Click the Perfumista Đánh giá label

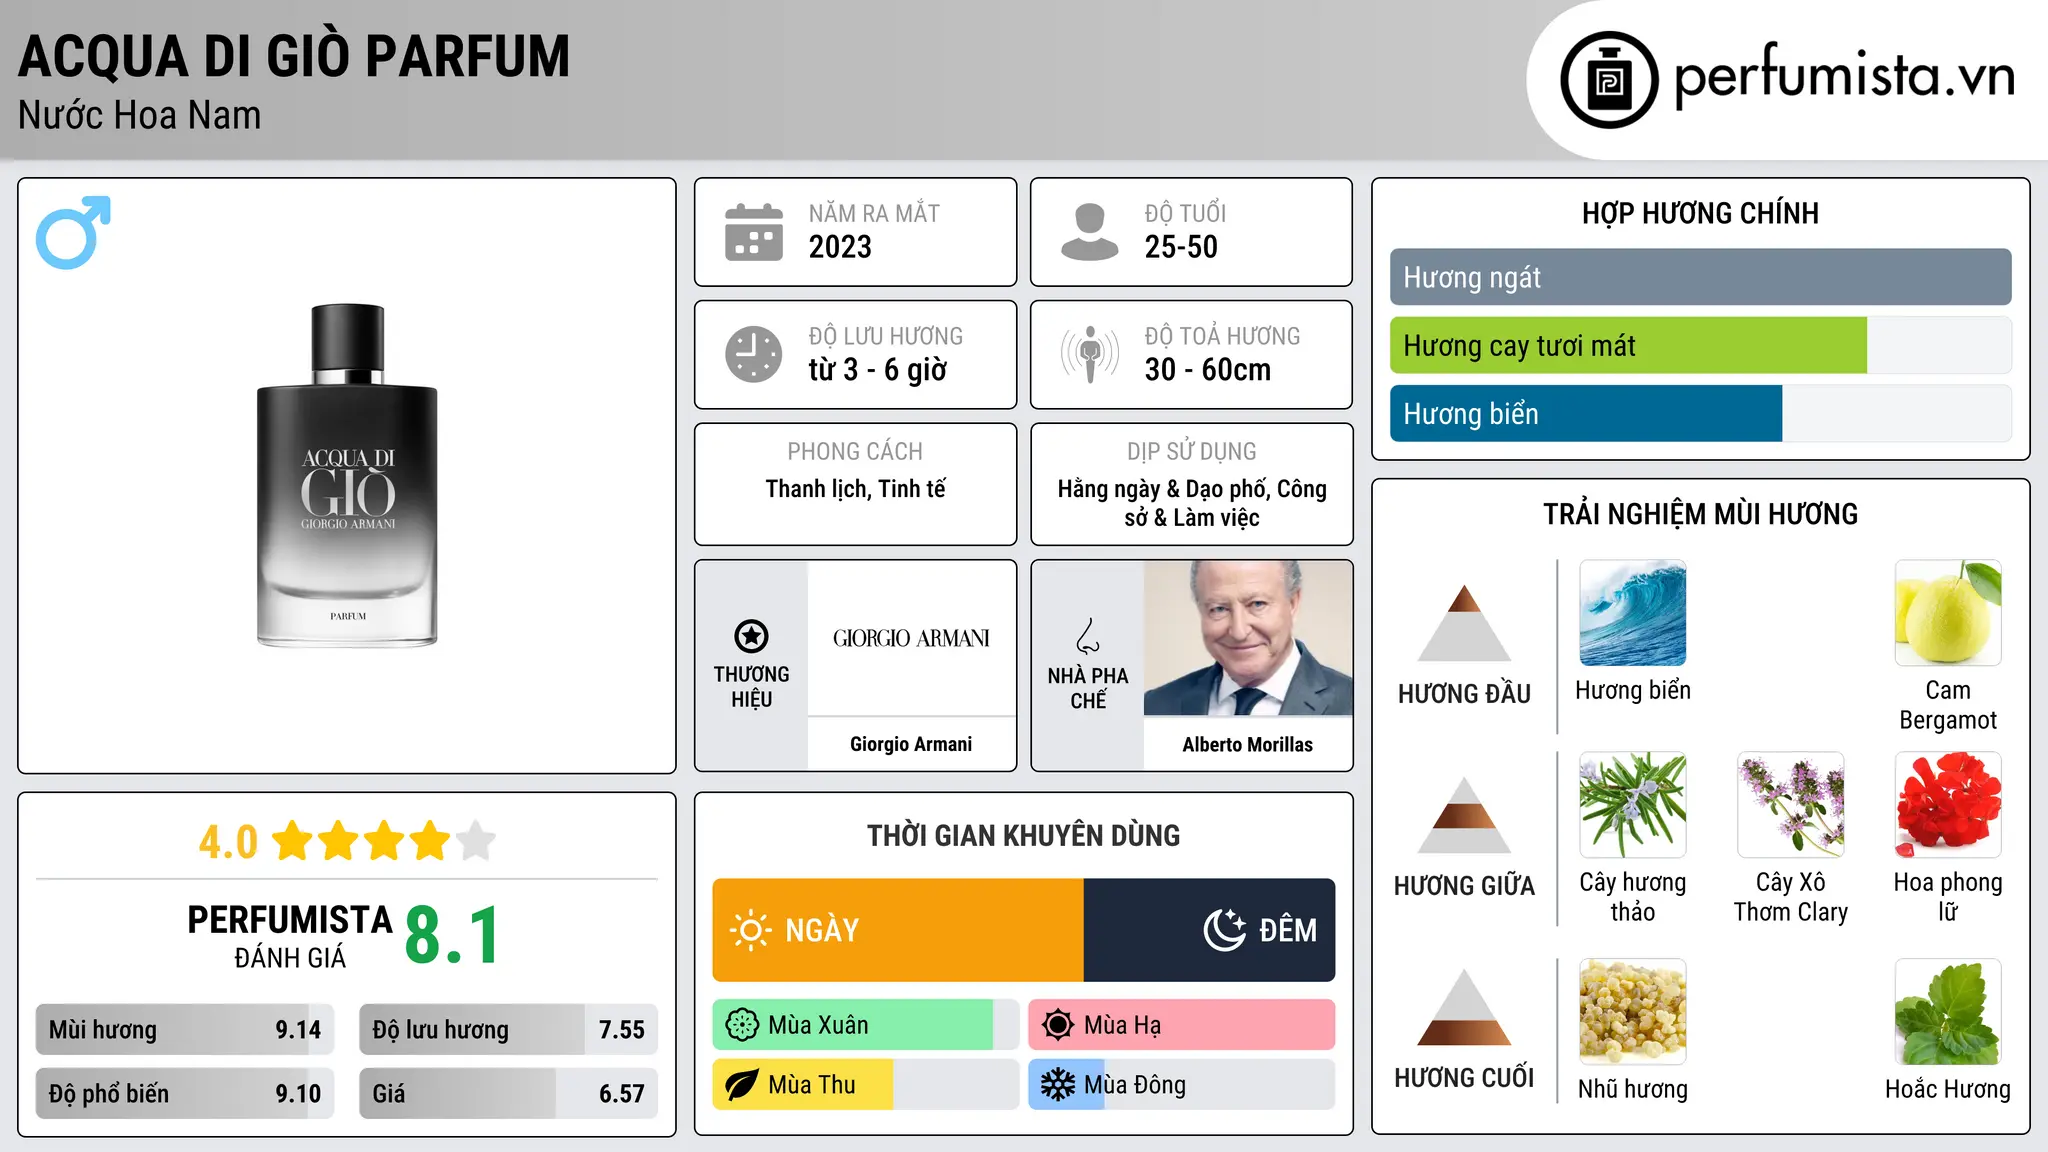[290, 936]
